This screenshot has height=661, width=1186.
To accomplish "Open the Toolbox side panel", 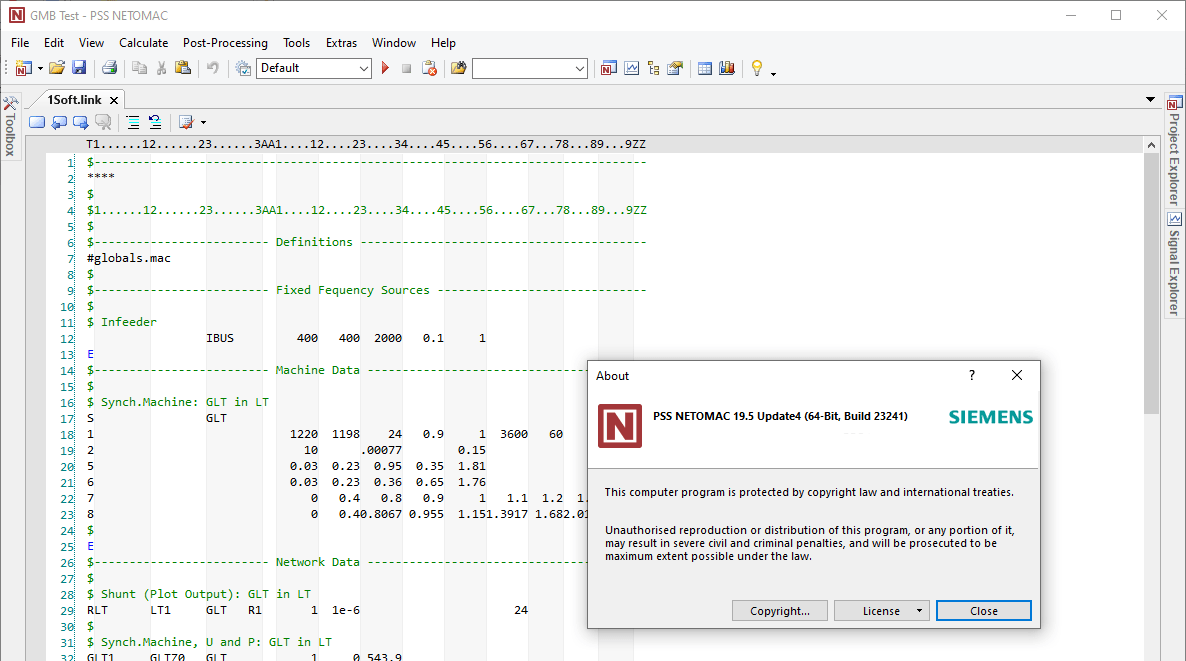I will pyautogui.click(x=10, y=126).
